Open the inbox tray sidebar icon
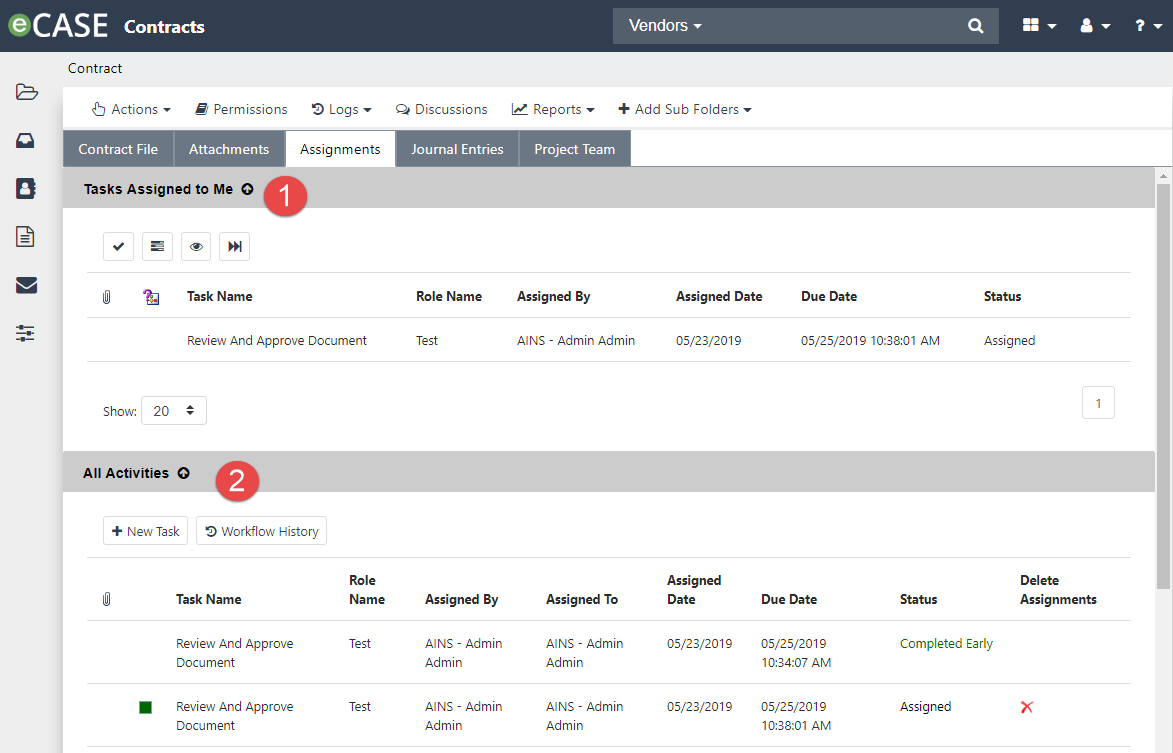The width and height of the screenshot is (1173, 753). tap(25, 141)
